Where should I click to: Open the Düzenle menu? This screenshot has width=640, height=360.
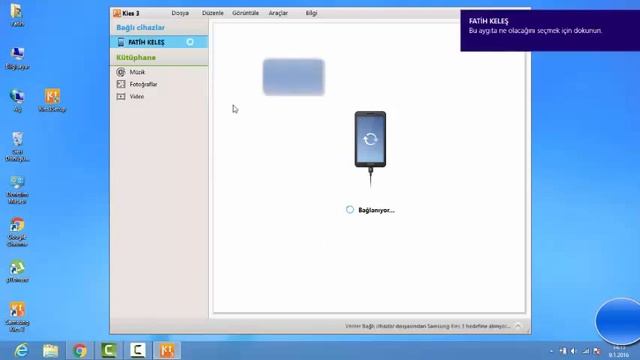coord(213,13)
